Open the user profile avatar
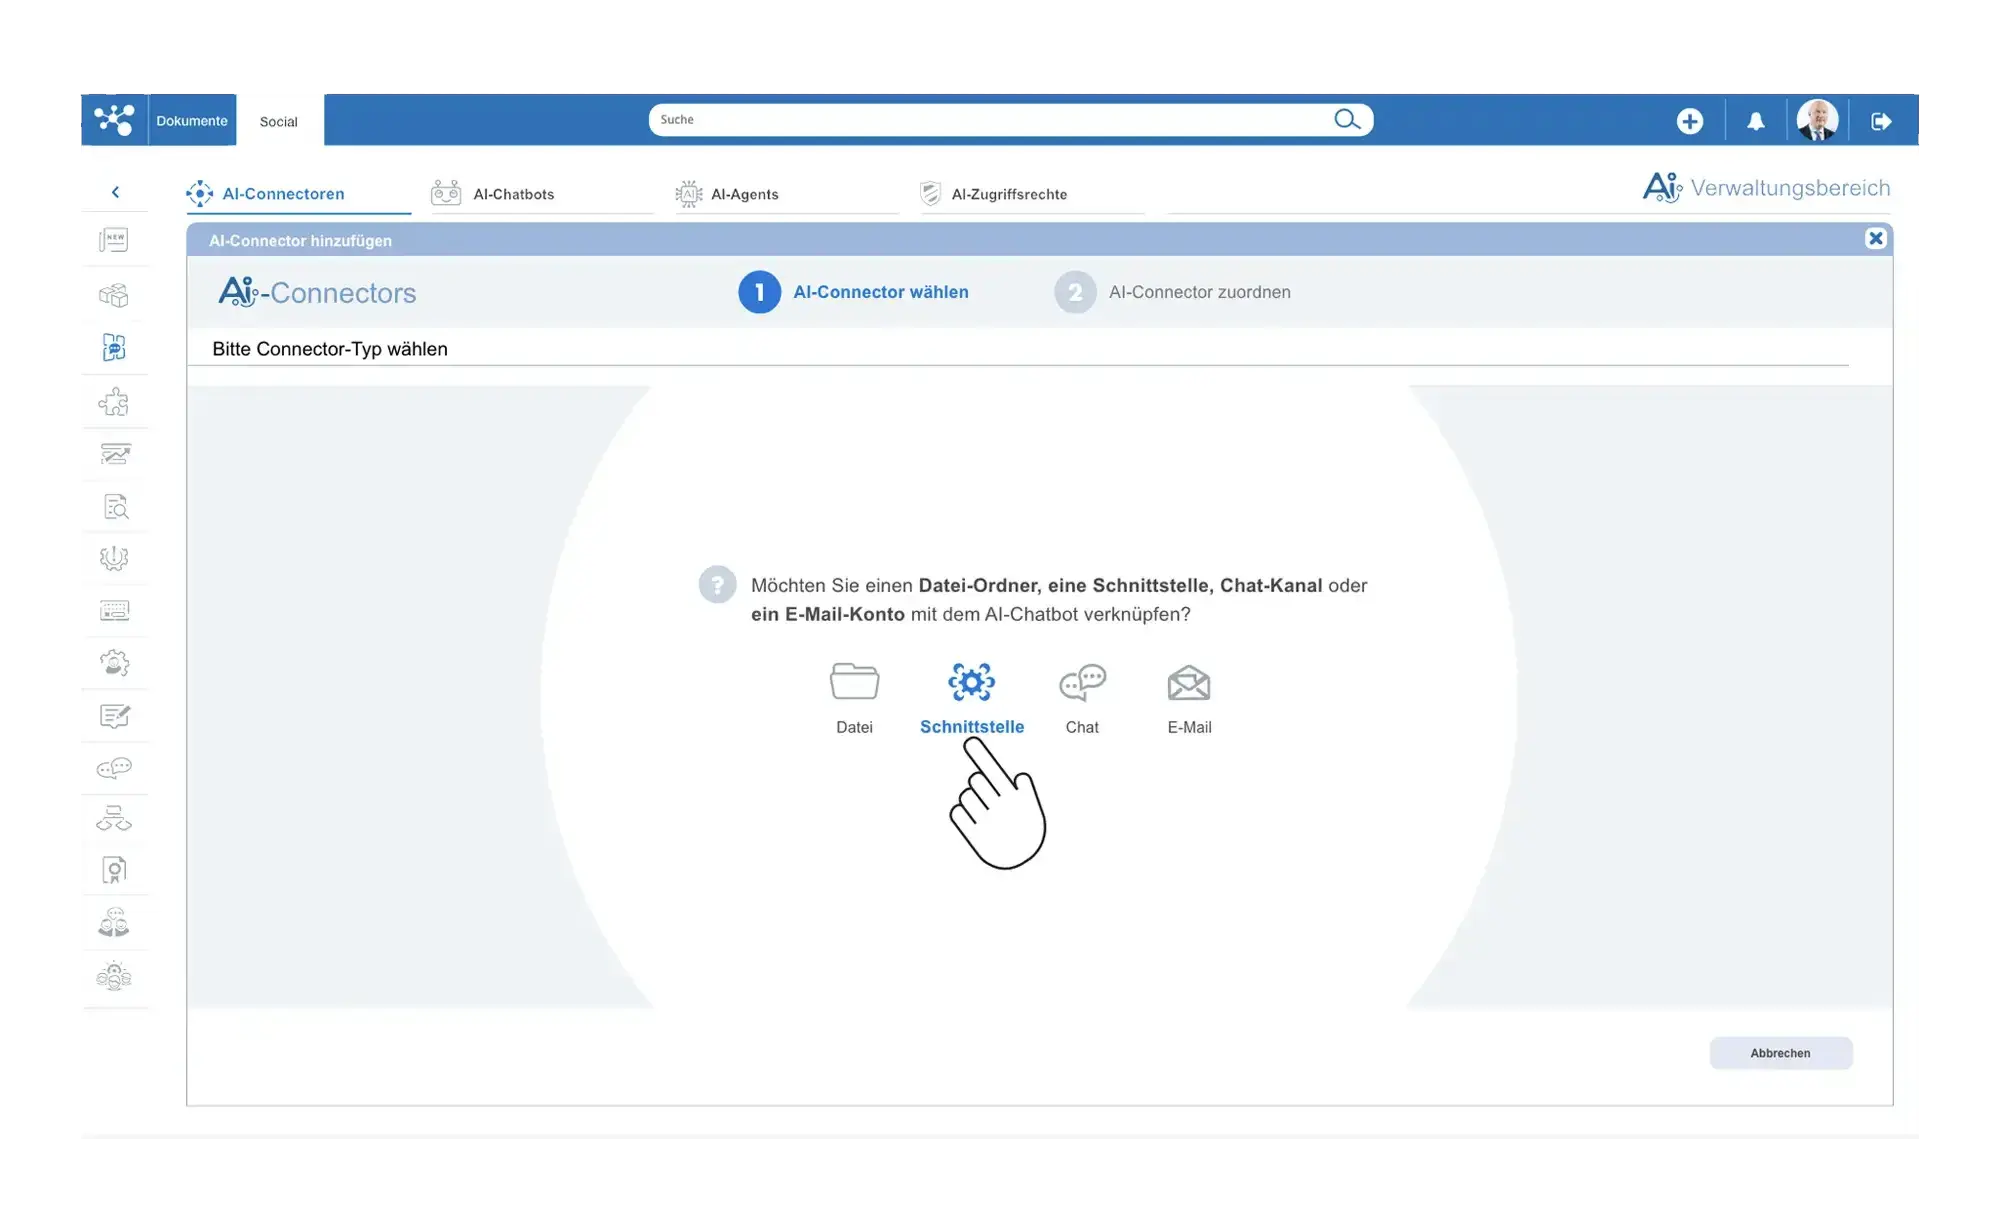 tap(1817, 121)
